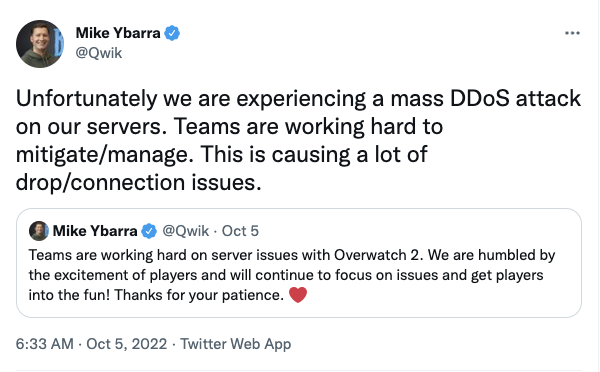Click the 6:33 AM timestamp
The image size is (600, 372).
(x=44, y=344)
